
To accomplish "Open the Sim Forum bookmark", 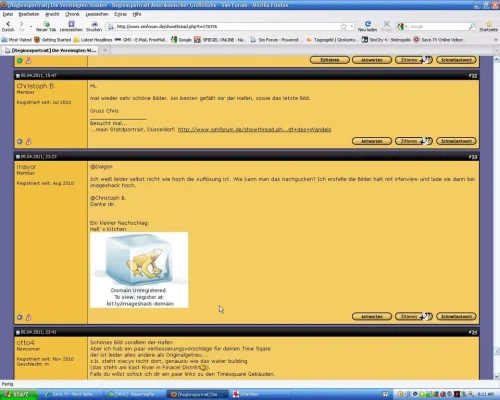I will click(276, 40).
